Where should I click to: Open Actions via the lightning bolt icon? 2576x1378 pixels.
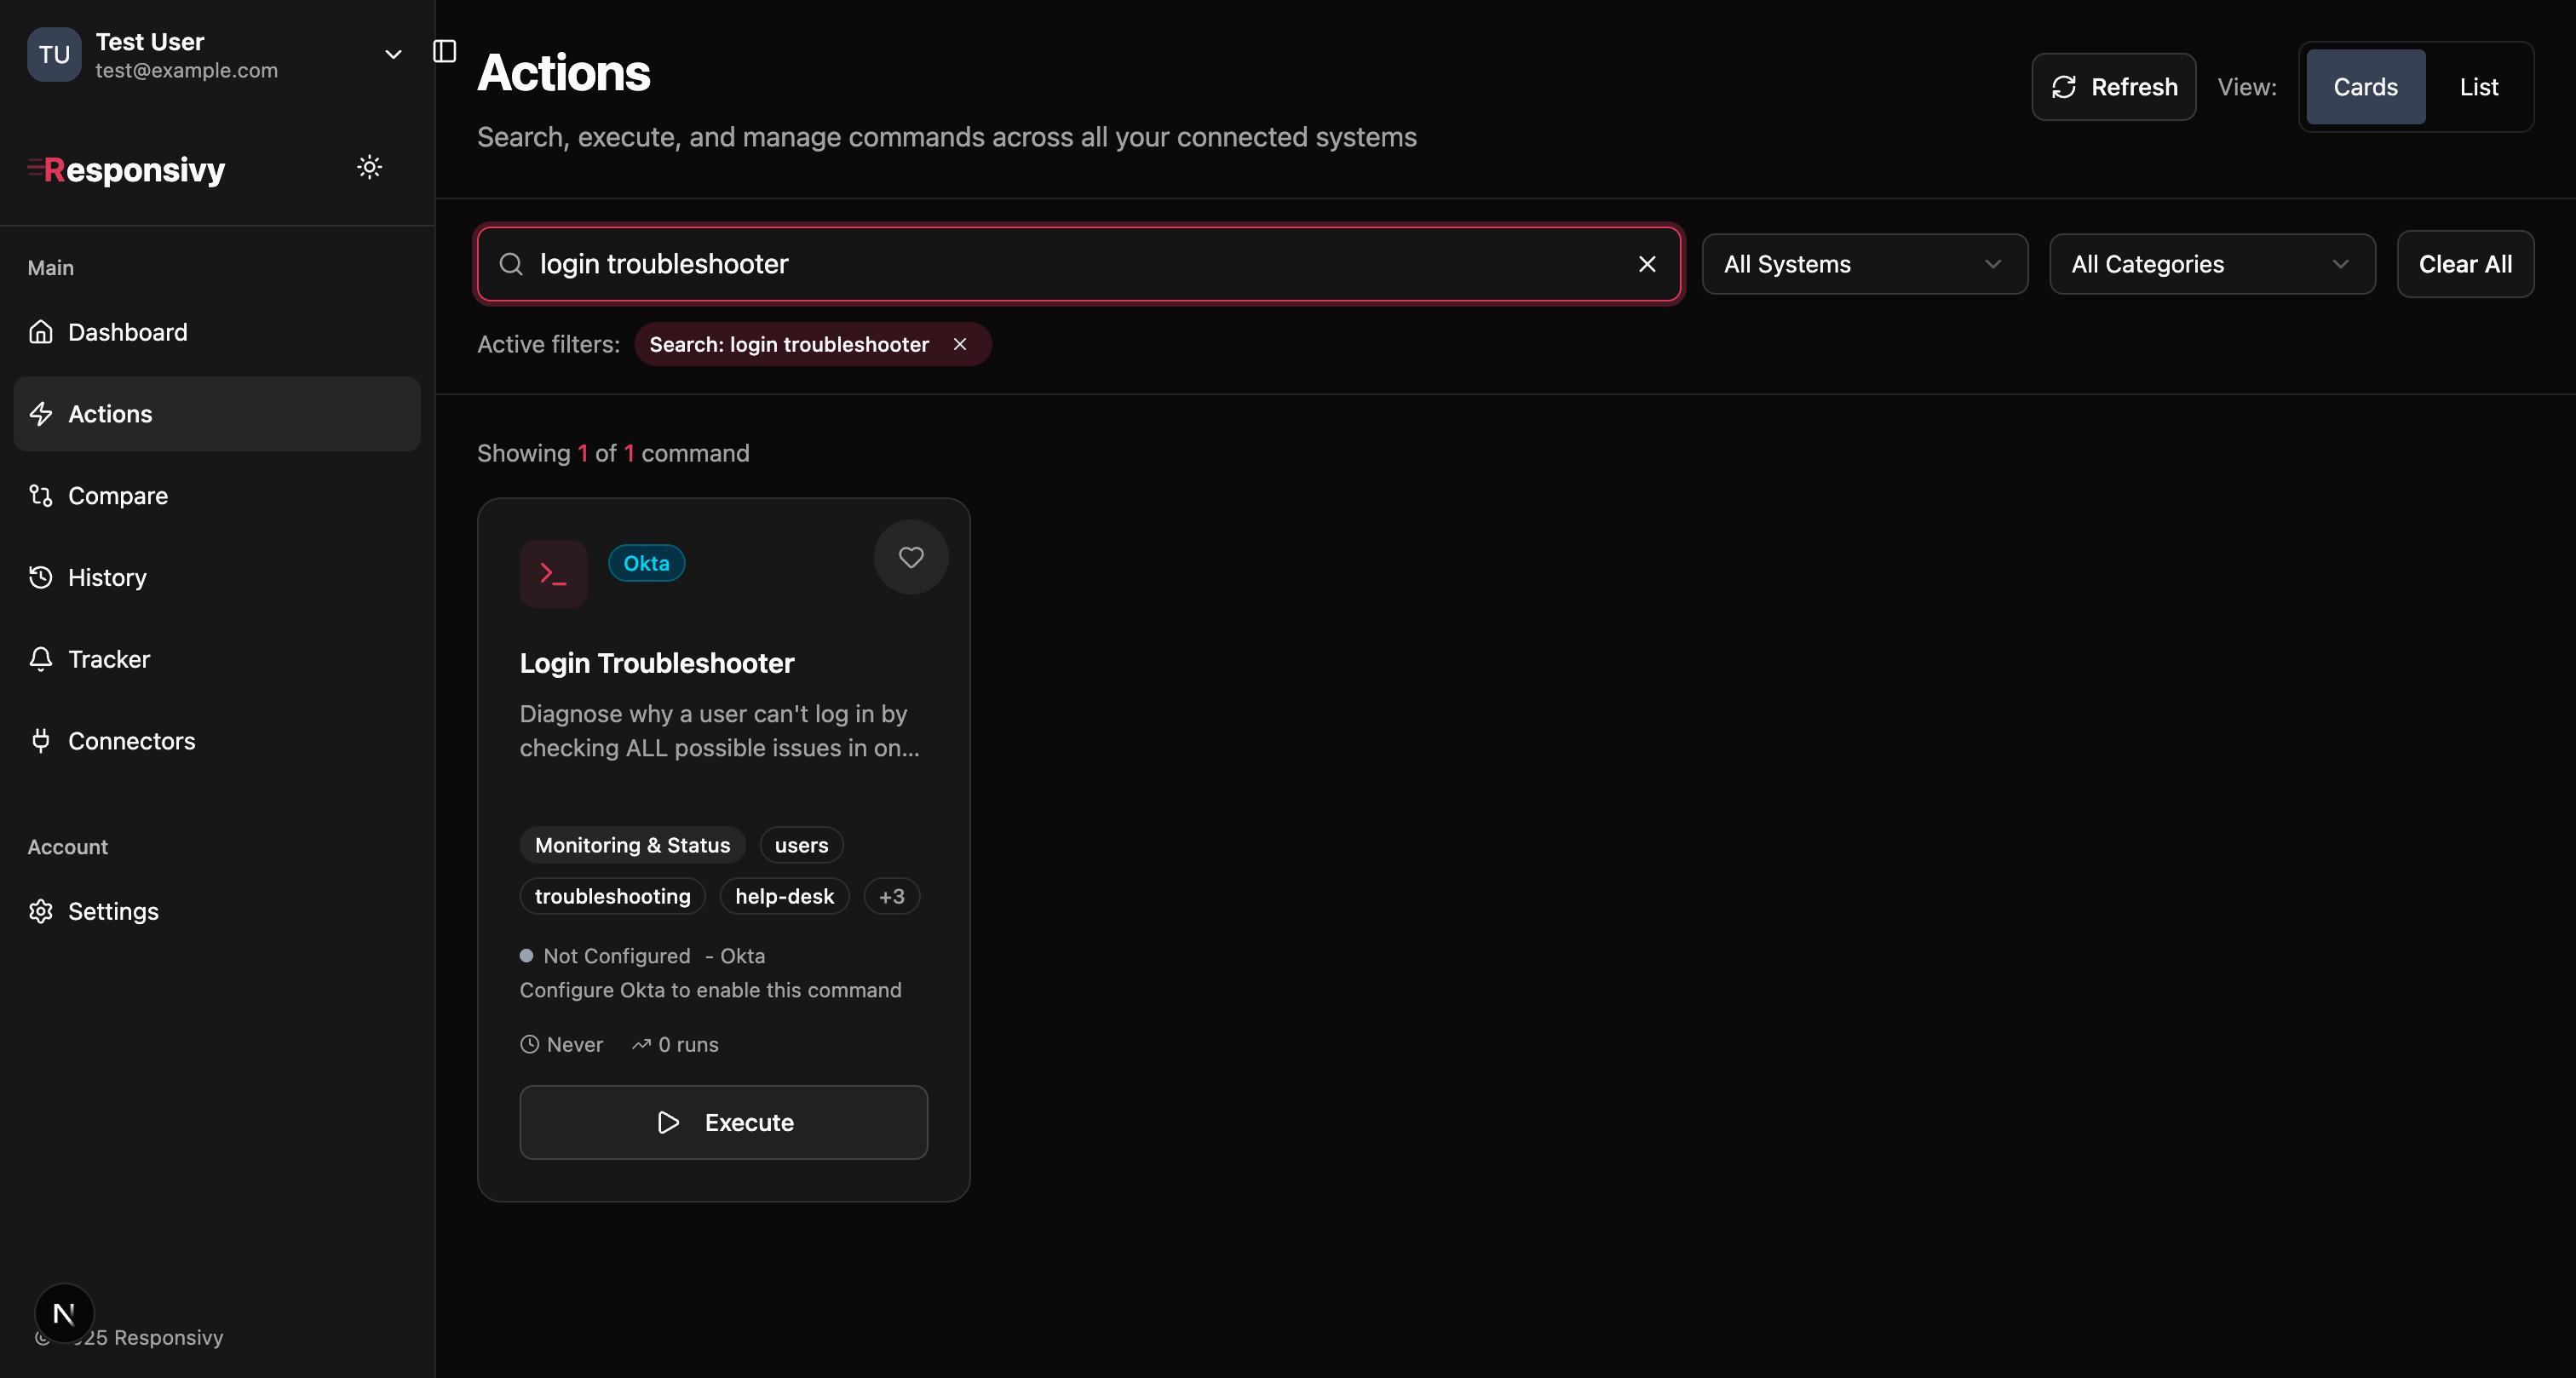[x=42, y=413]
